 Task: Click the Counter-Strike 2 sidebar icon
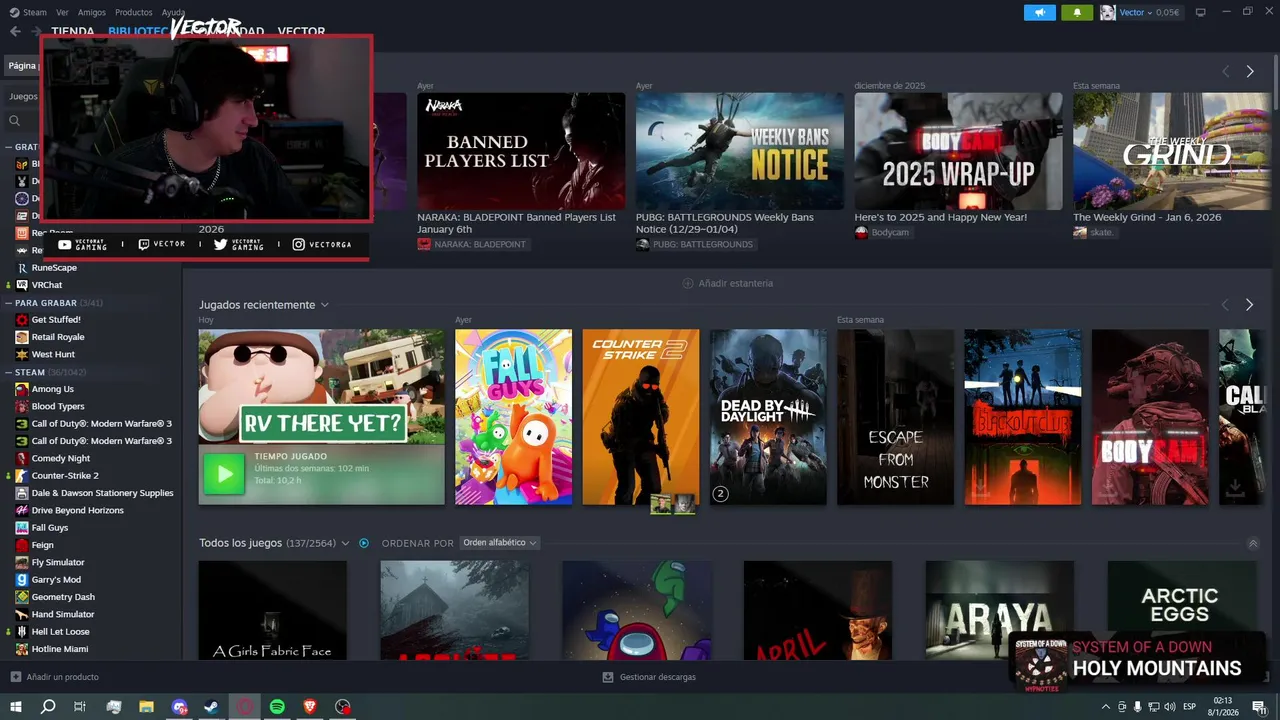[22, 476]
